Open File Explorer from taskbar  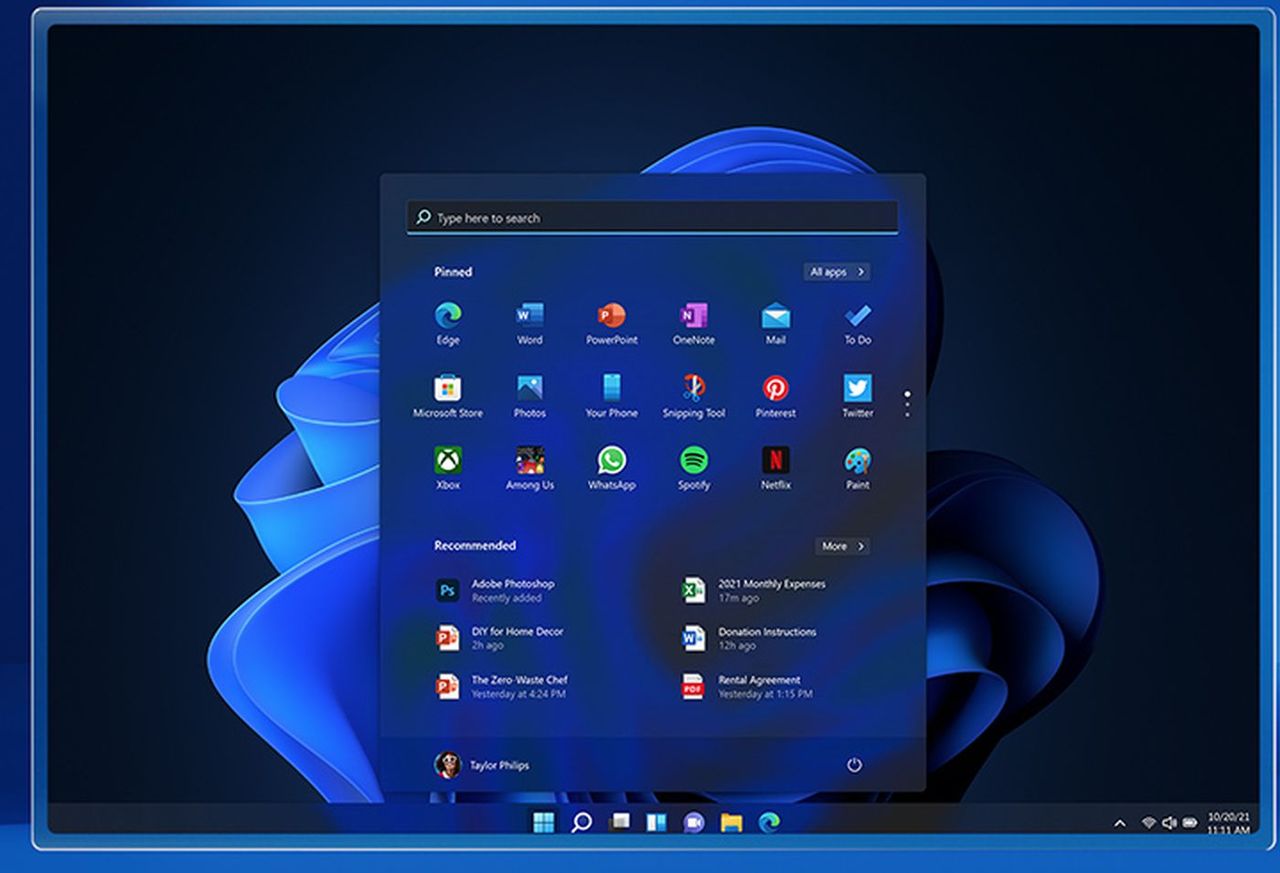point(732,822)
